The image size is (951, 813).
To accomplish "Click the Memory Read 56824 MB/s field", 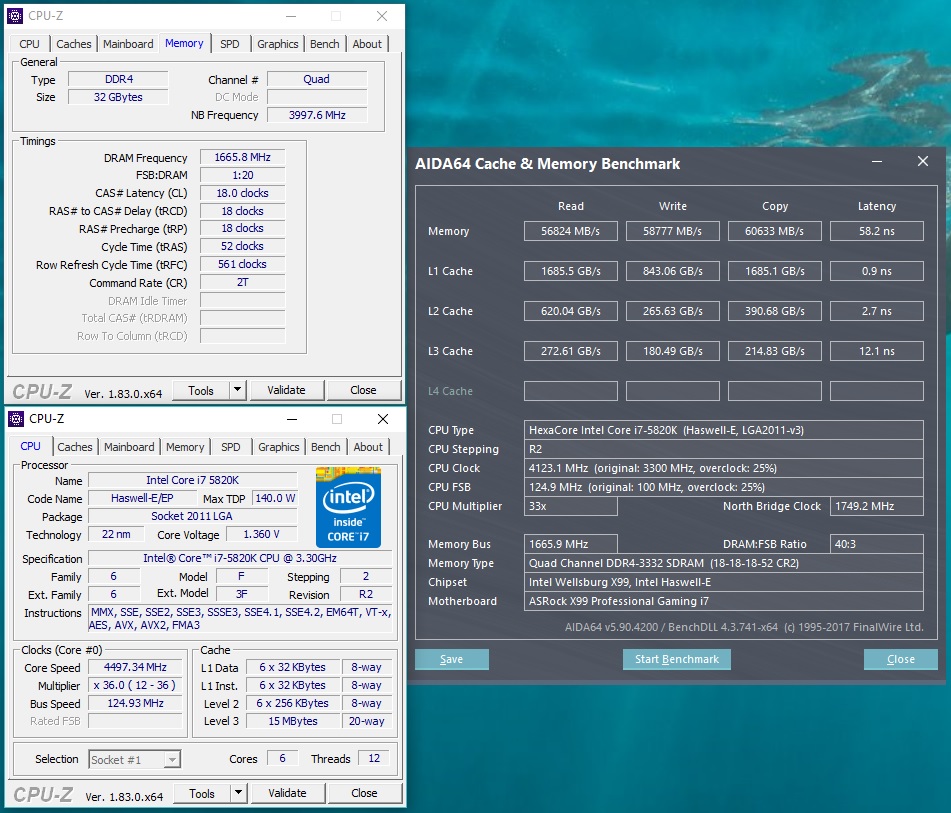I will [x=570, y=231].
